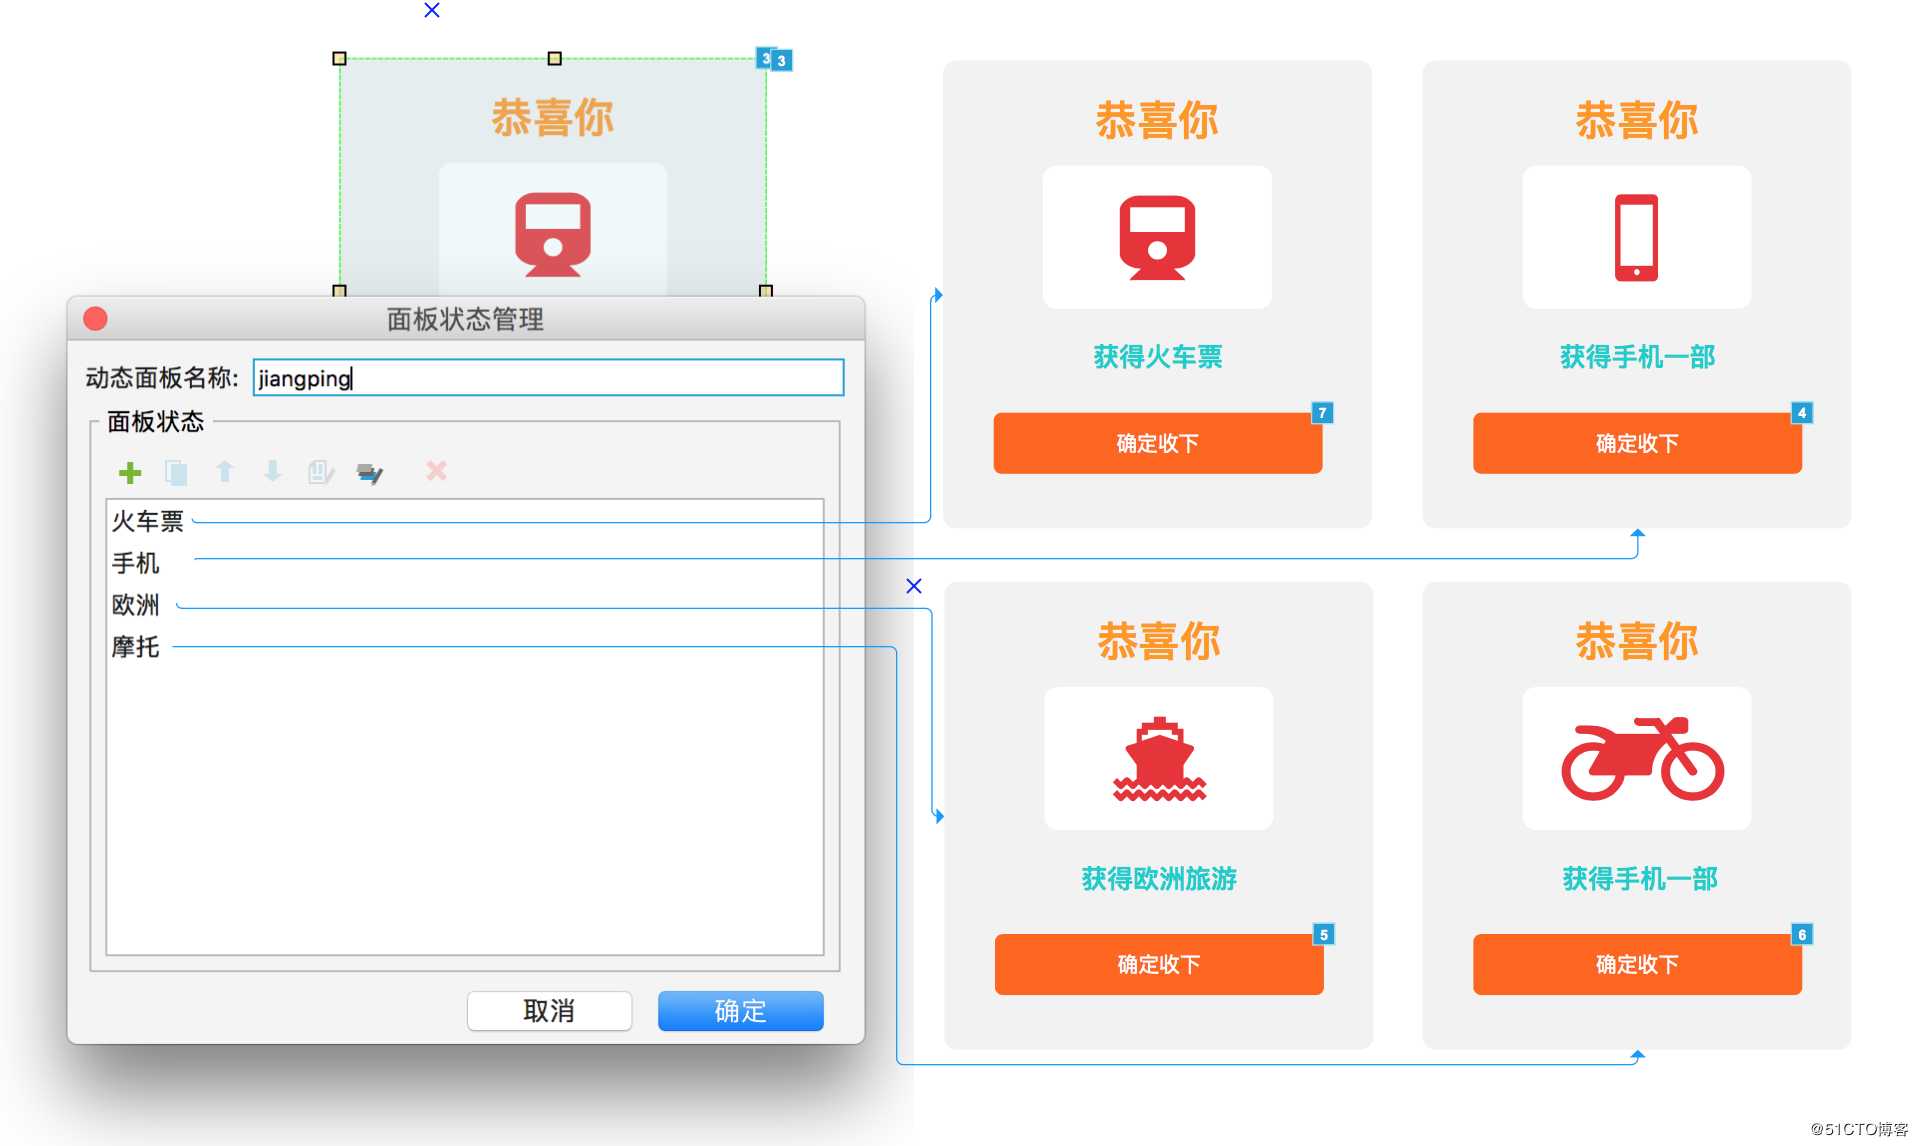Viewport: 1918px width, 1146px height.
Task: Click footnote marker 5
Action: (x=1323, y=934)
